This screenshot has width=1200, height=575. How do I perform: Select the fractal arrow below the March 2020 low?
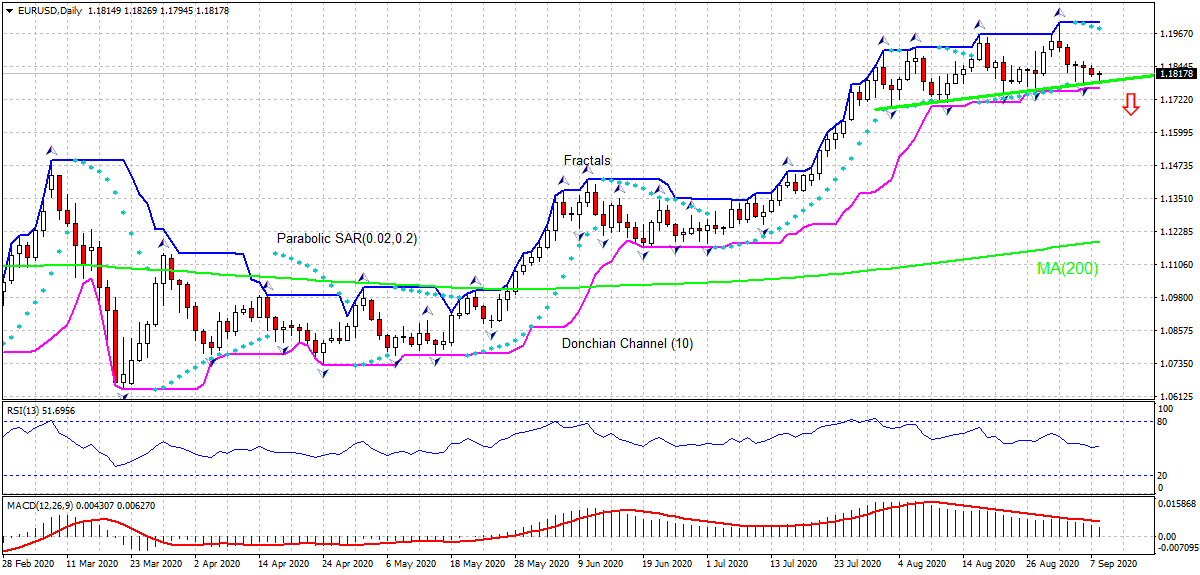point(124,396)
